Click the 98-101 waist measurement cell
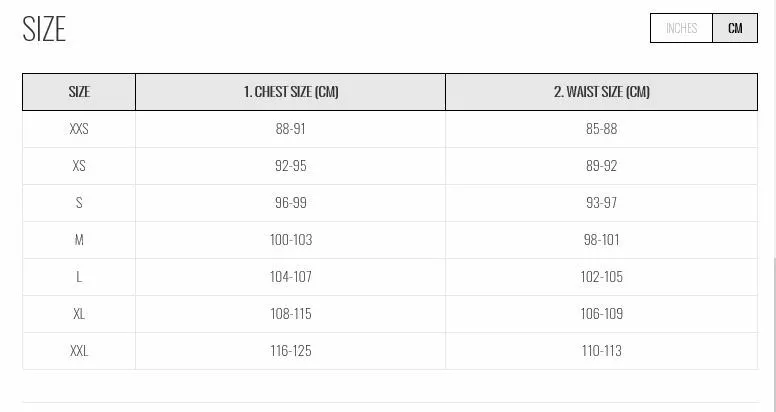This screenshot has width=776, height=412. pos(601,240)
